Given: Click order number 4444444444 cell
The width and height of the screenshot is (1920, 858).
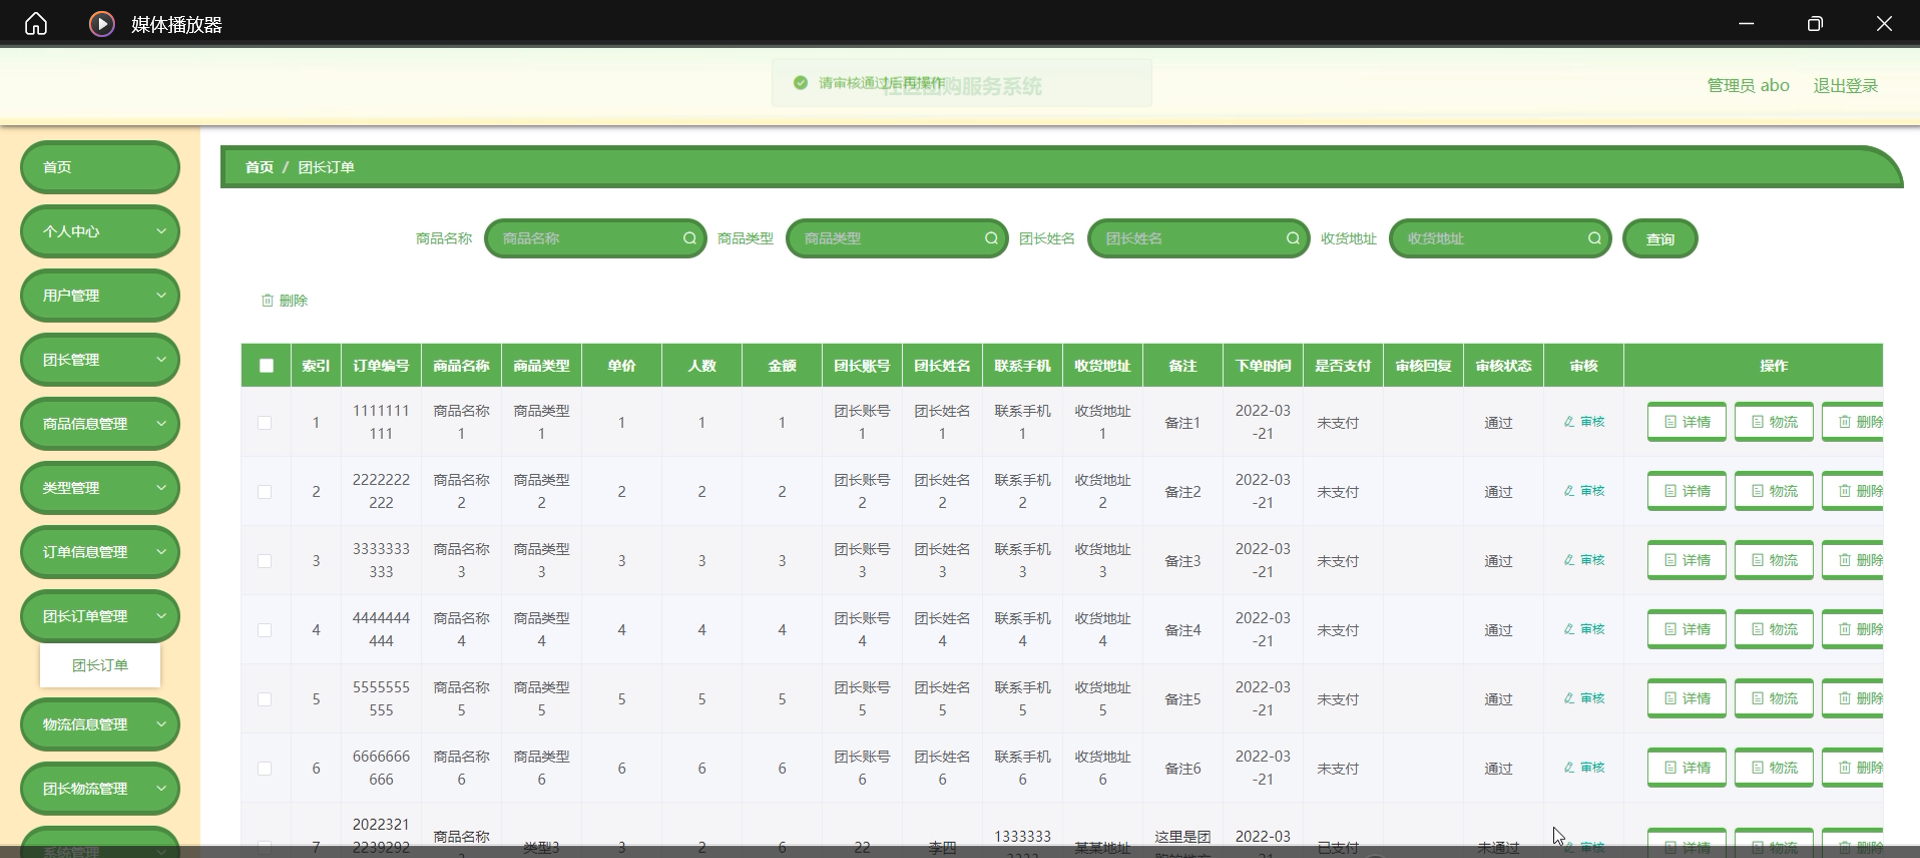Looking at the screenshot, I should coord(381,629).
